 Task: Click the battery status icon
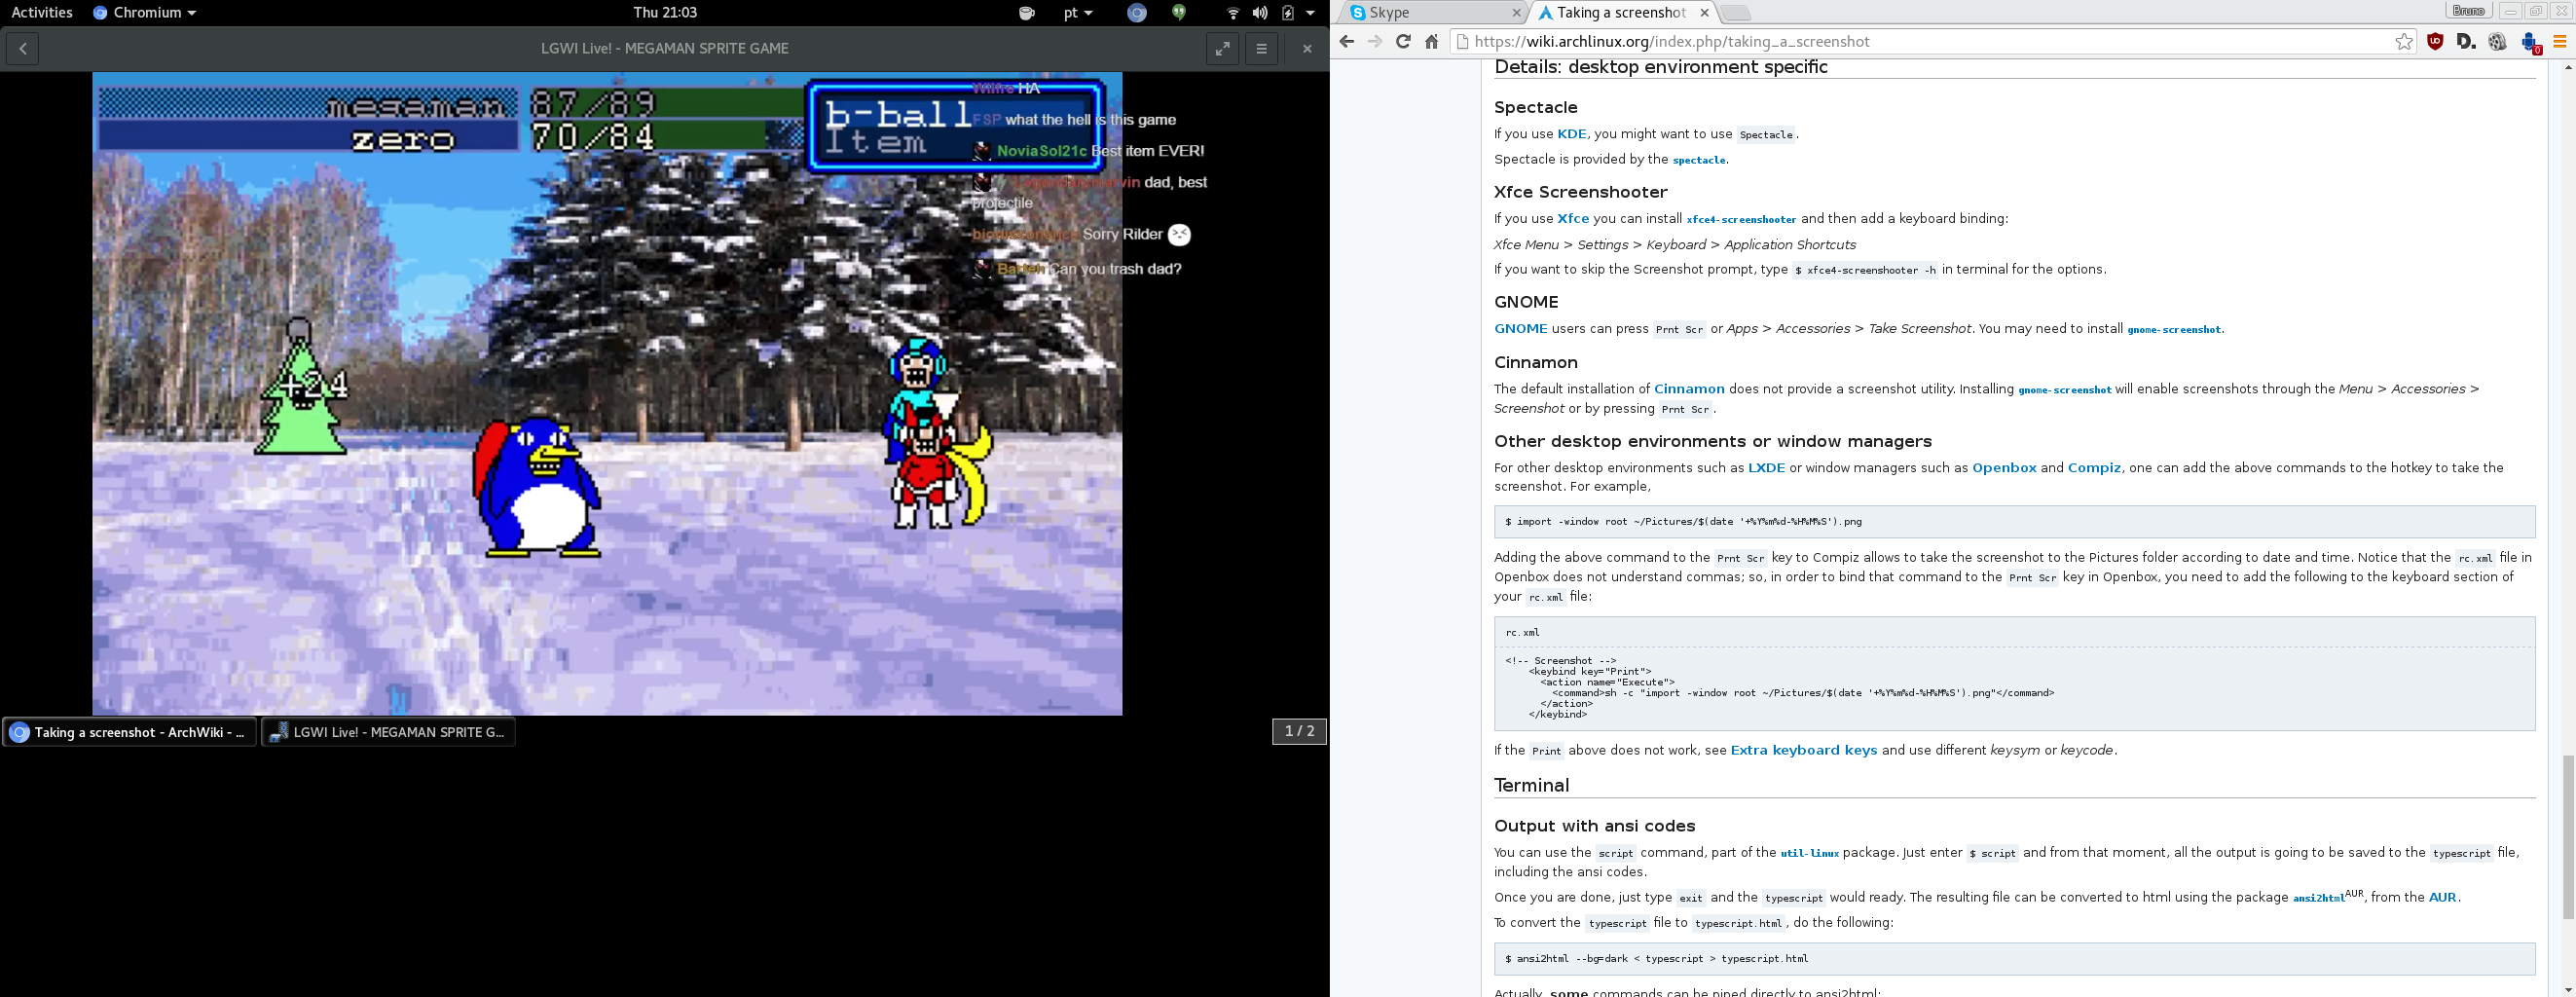tap(1288, 13)
